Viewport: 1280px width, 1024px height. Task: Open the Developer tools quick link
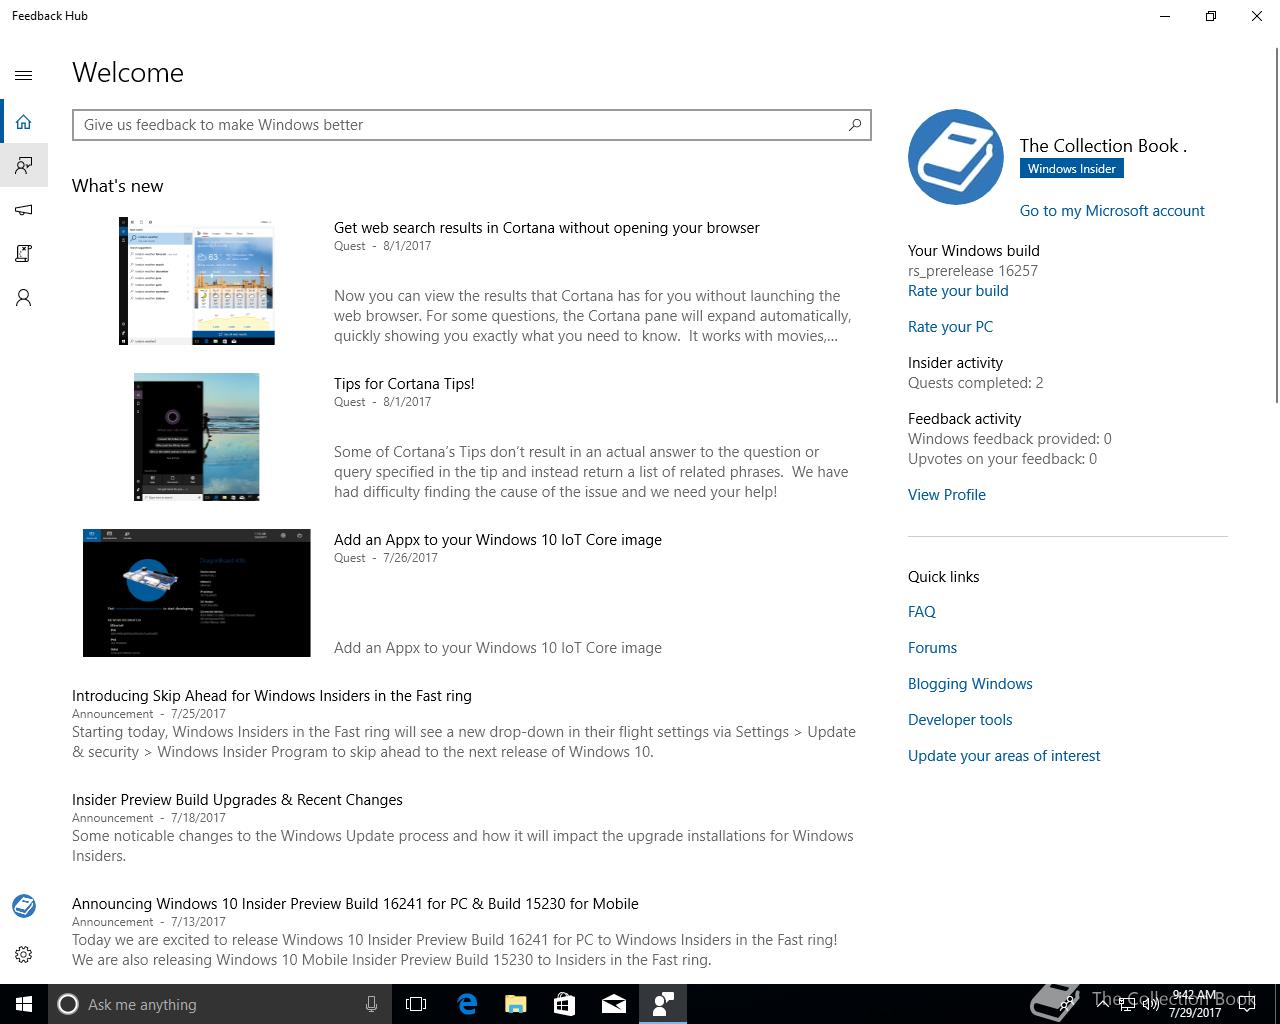pos(960,720)
